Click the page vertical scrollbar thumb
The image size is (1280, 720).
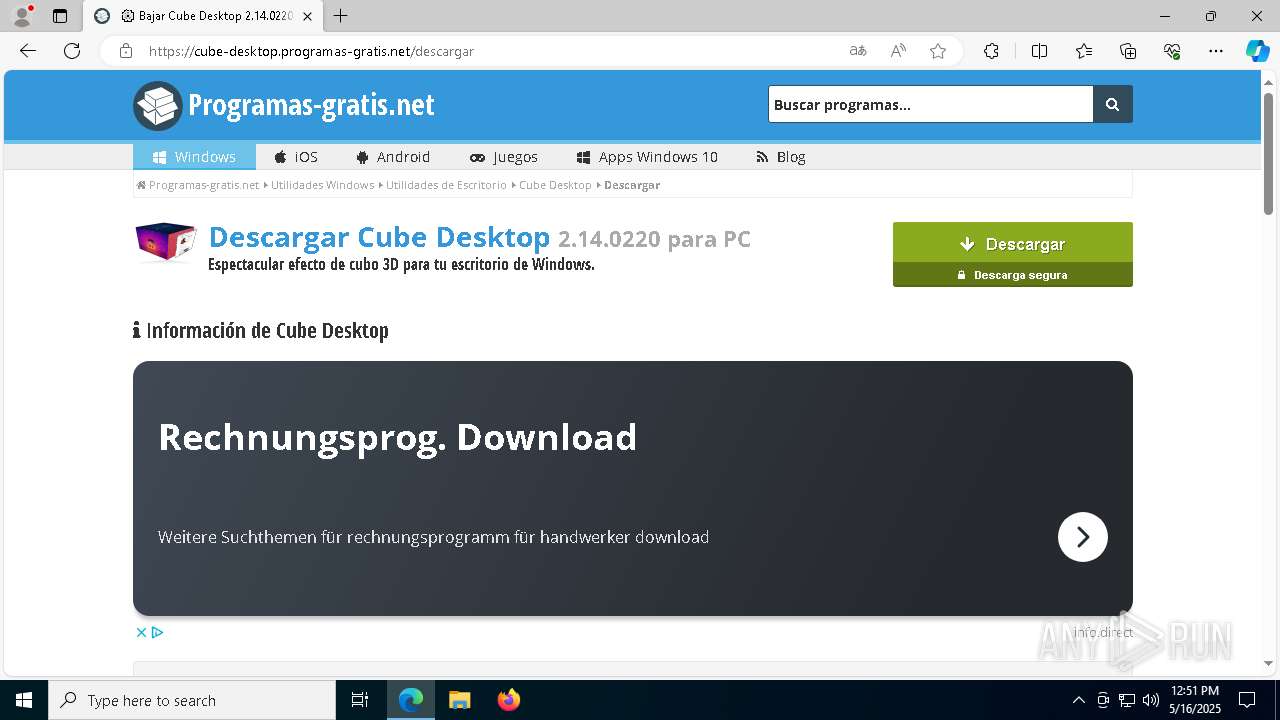(1268, 152)
